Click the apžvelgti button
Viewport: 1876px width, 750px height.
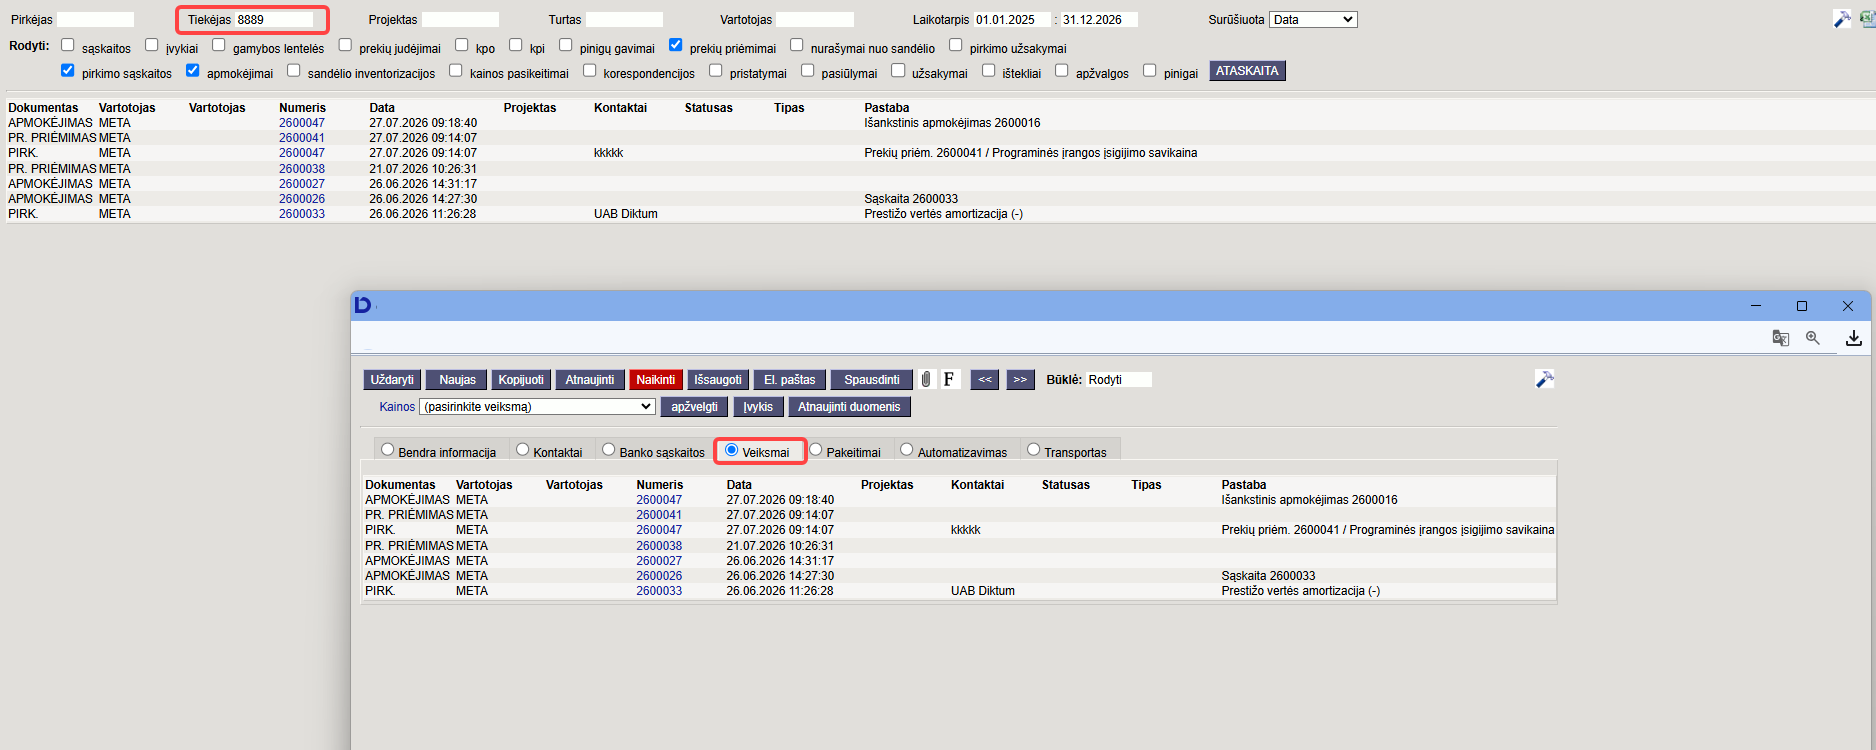click(694, 407)
